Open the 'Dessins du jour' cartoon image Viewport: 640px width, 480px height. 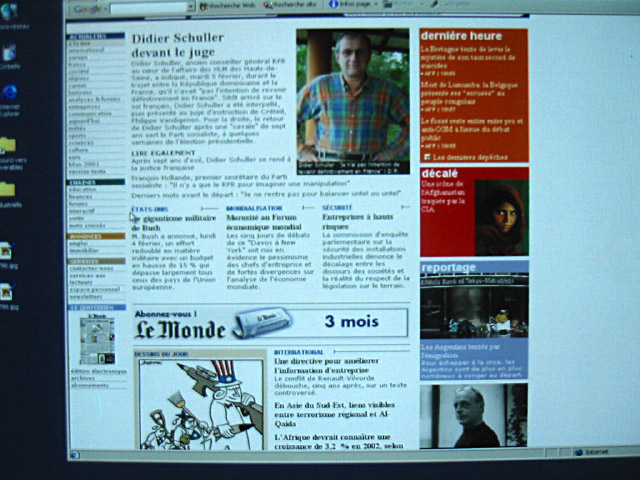[x=201, y=404]
